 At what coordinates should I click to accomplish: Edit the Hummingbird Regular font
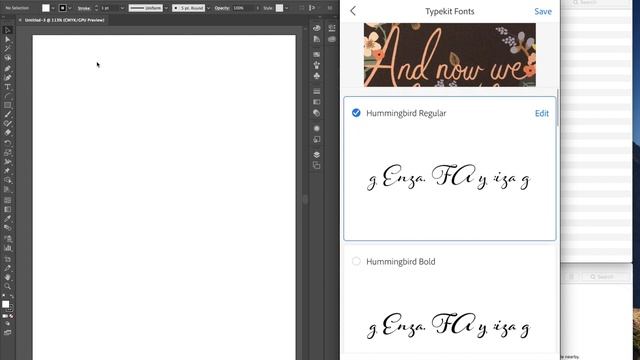pos(542,113)
